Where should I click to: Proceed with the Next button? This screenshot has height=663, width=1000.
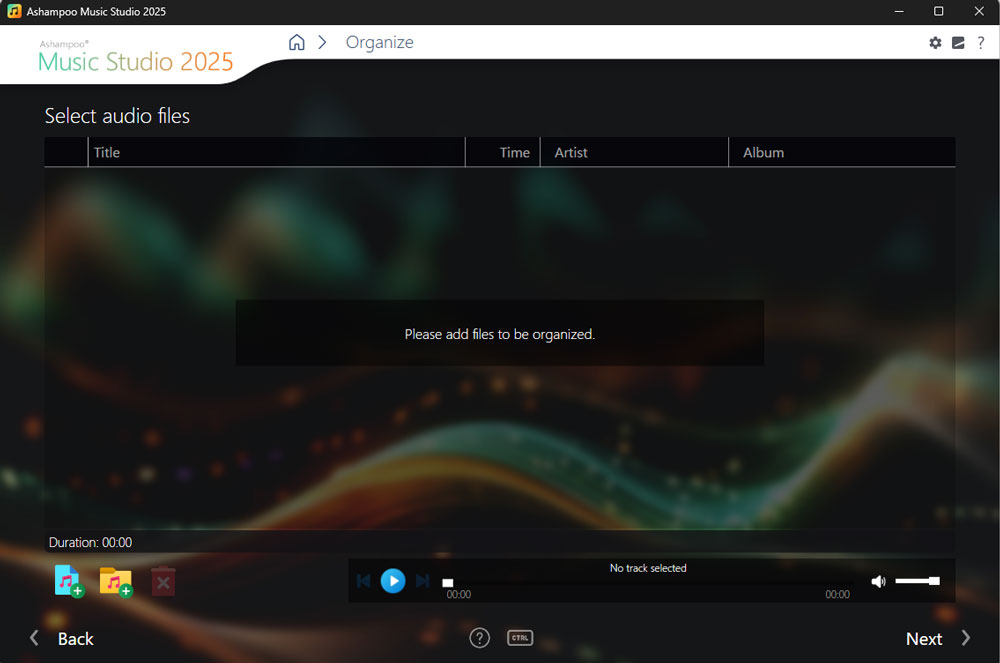tap(938, 638)
